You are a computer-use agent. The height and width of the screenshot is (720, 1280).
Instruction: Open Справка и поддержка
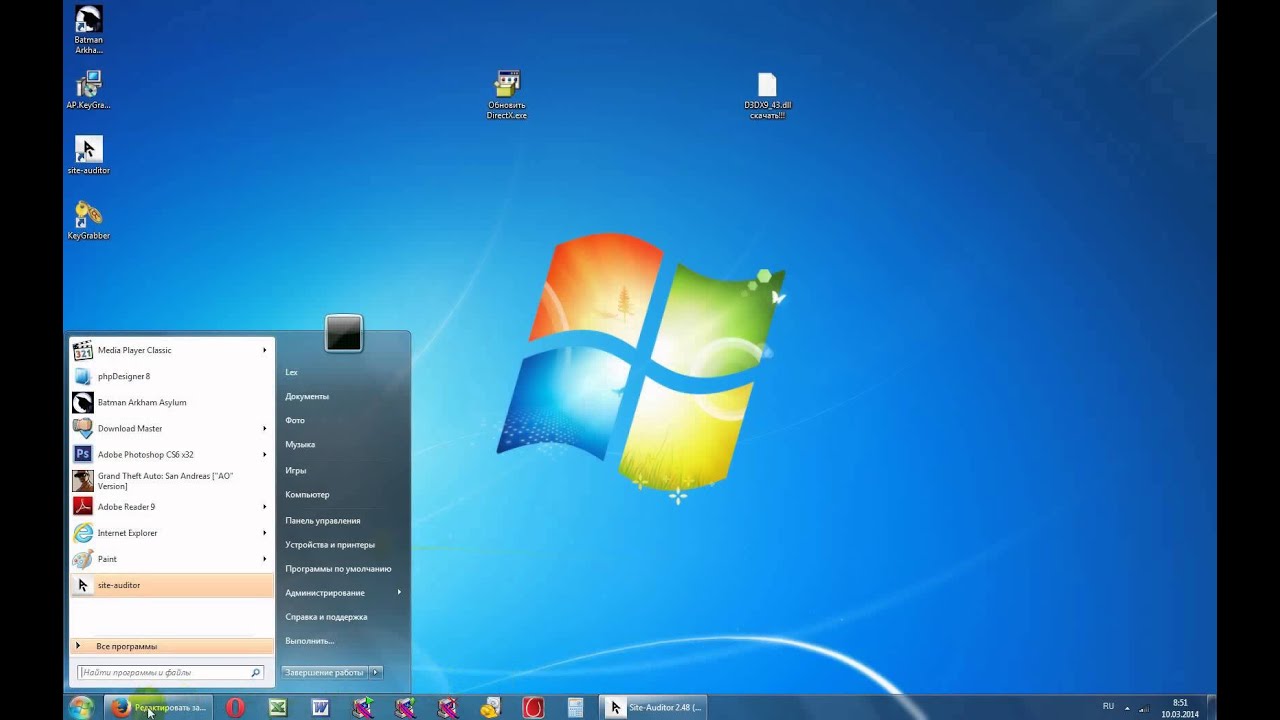[x=326, y=616]
